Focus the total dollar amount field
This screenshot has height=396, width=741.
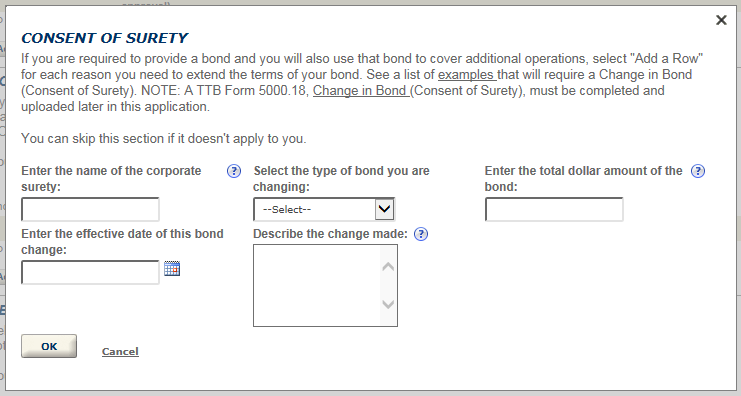(x=554, y=209)
